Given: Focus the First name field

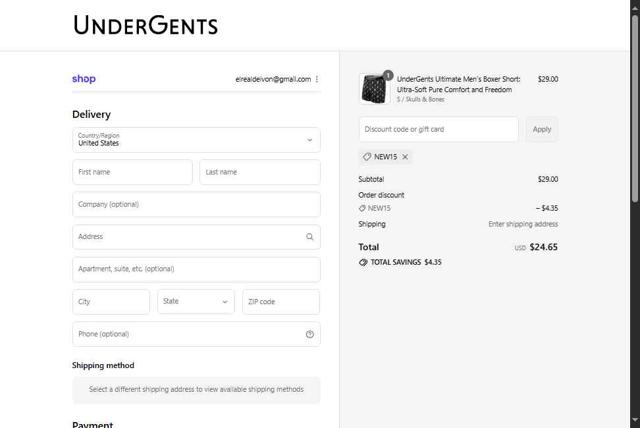Looking at the screenshot, I should 132,172.
